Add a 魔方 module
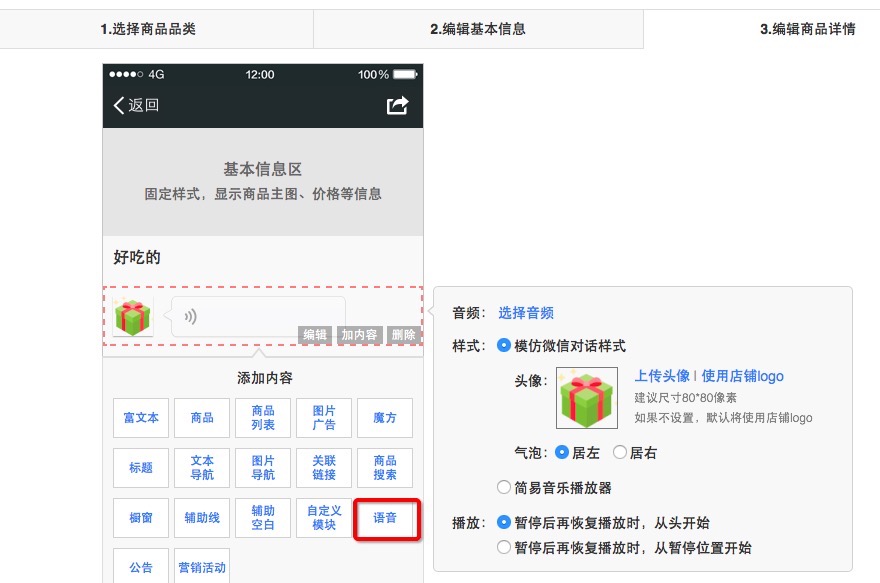The height and width of the screenshot is (583, 880). pyautogui.click(x=385, y=418)
